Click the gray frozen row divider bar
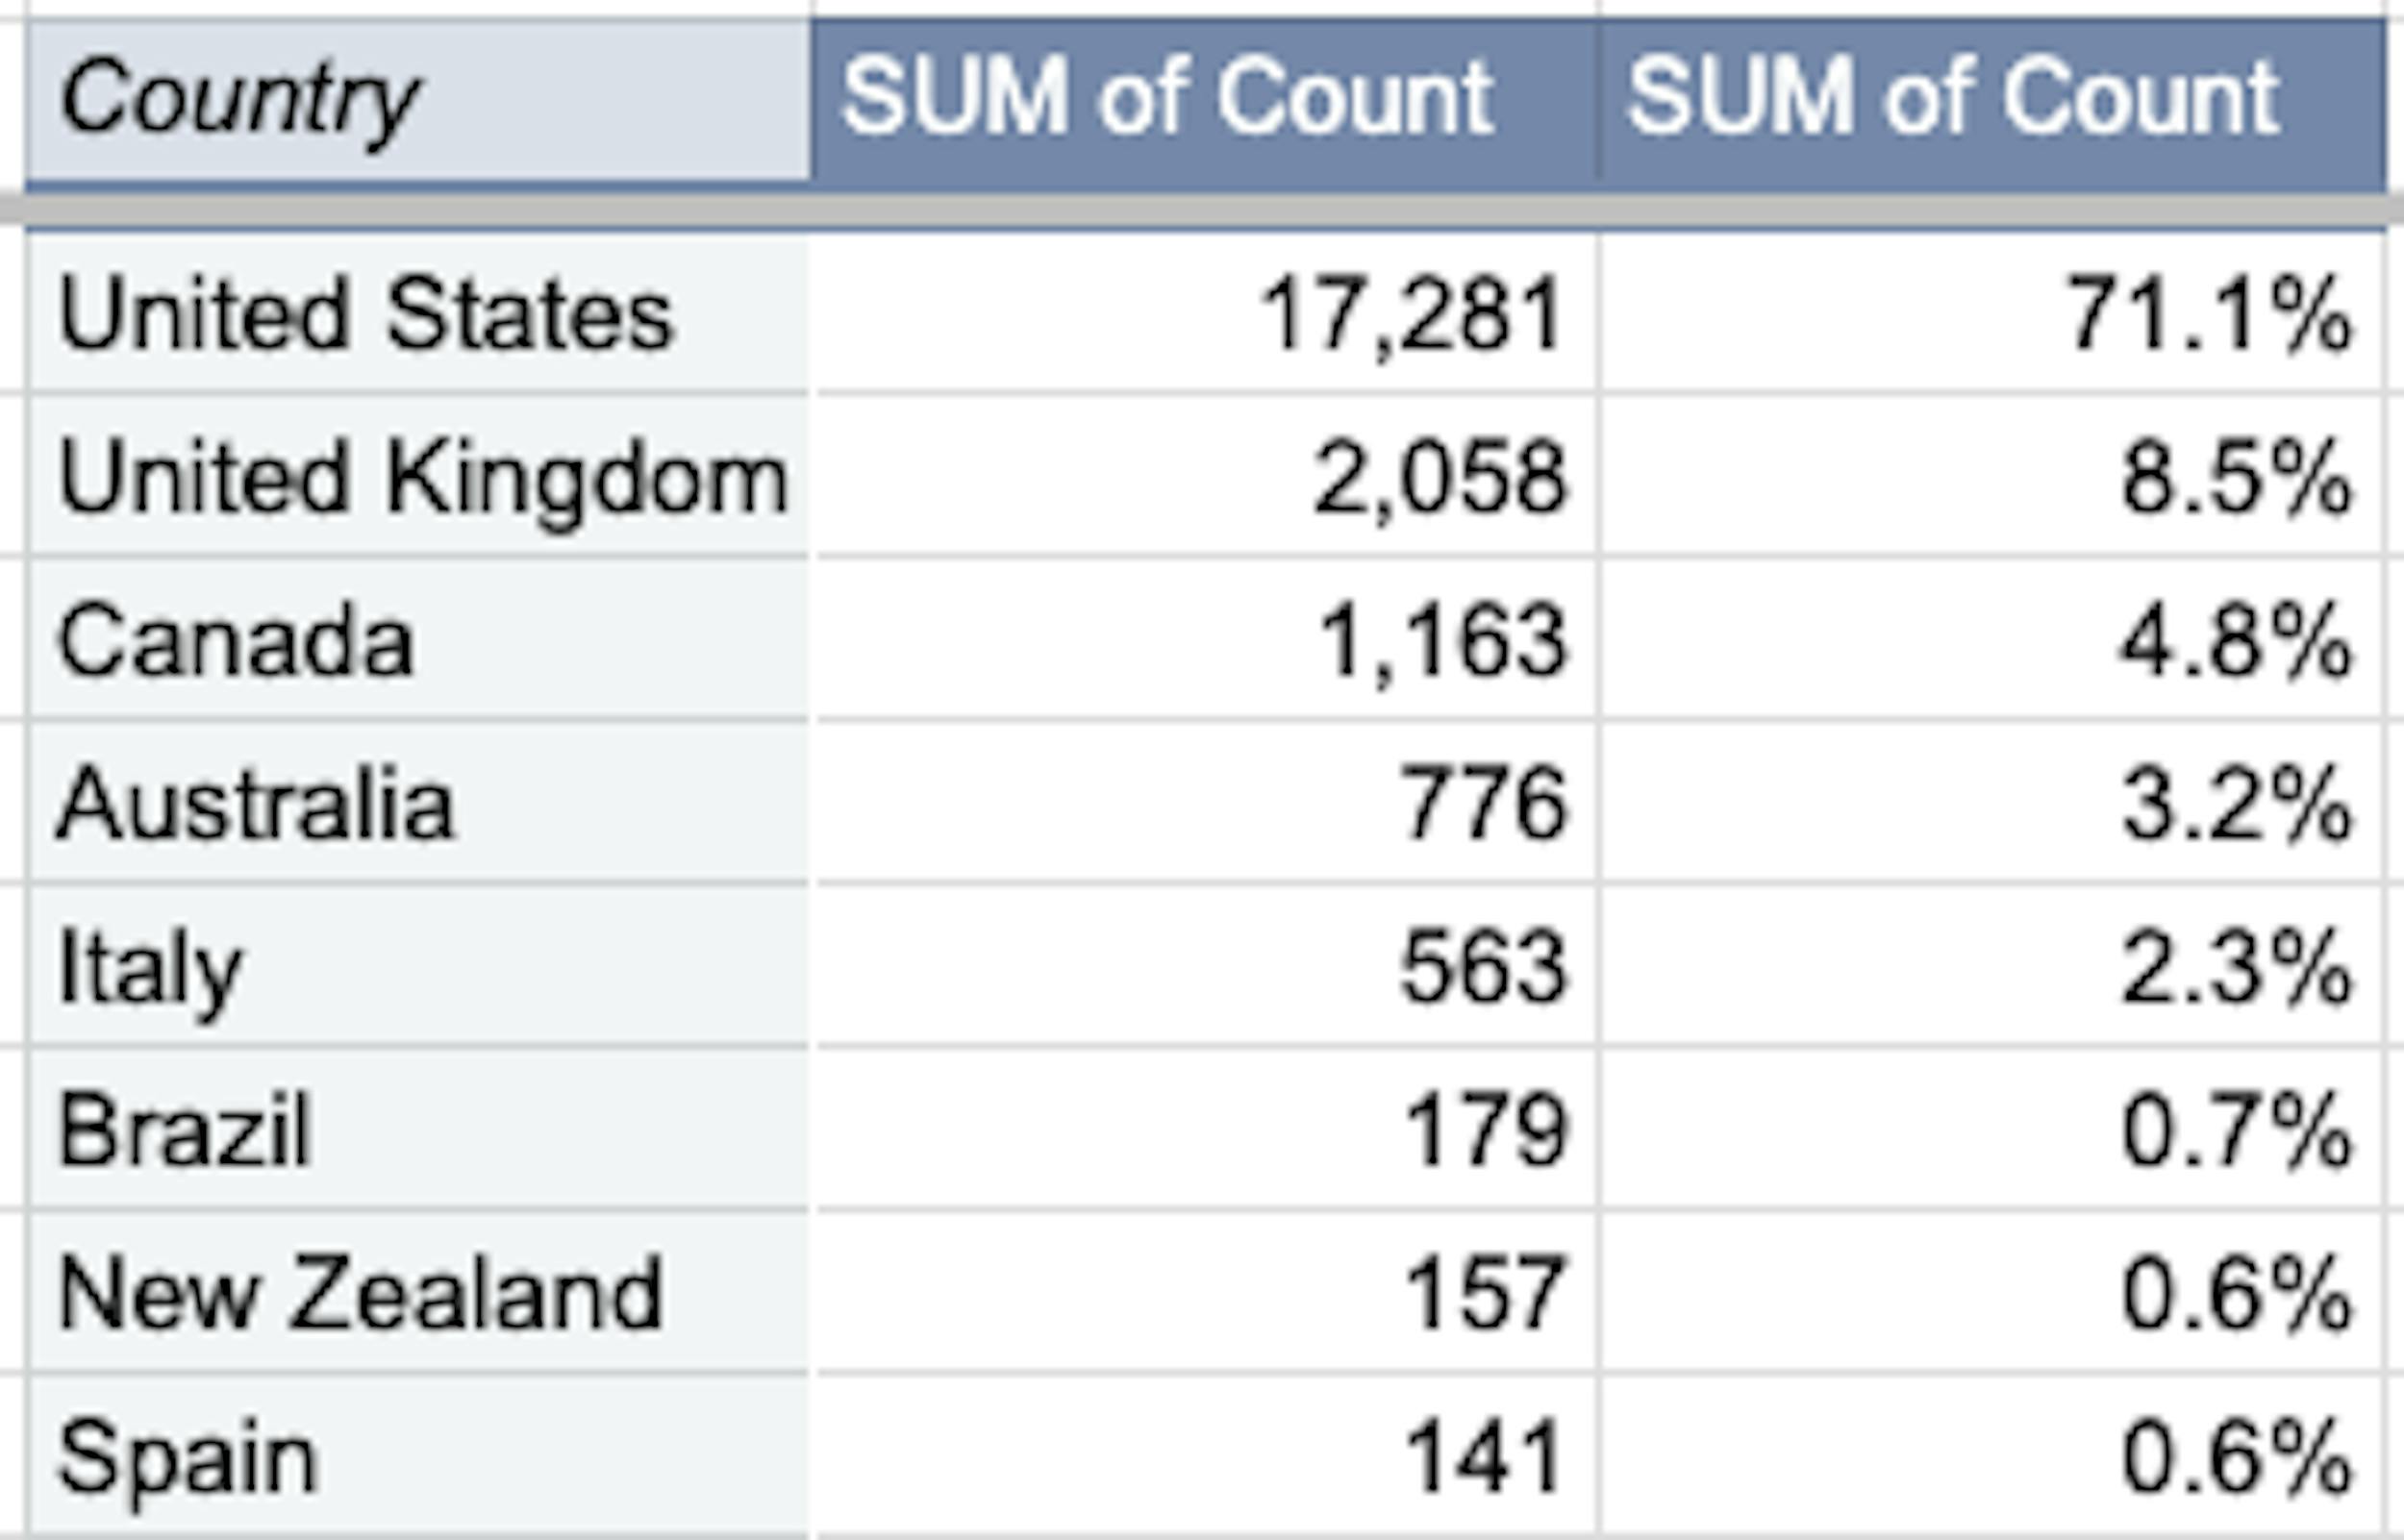This screenshot has height=1540, width=2404. 1200,210
